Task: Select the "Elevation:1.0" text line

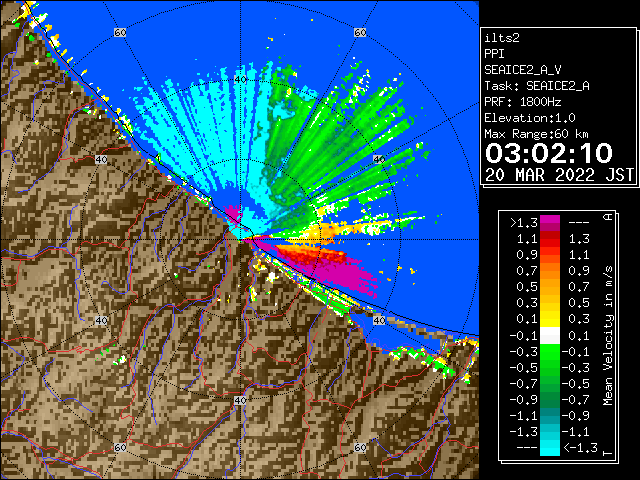Action: (x=530, y=118)
